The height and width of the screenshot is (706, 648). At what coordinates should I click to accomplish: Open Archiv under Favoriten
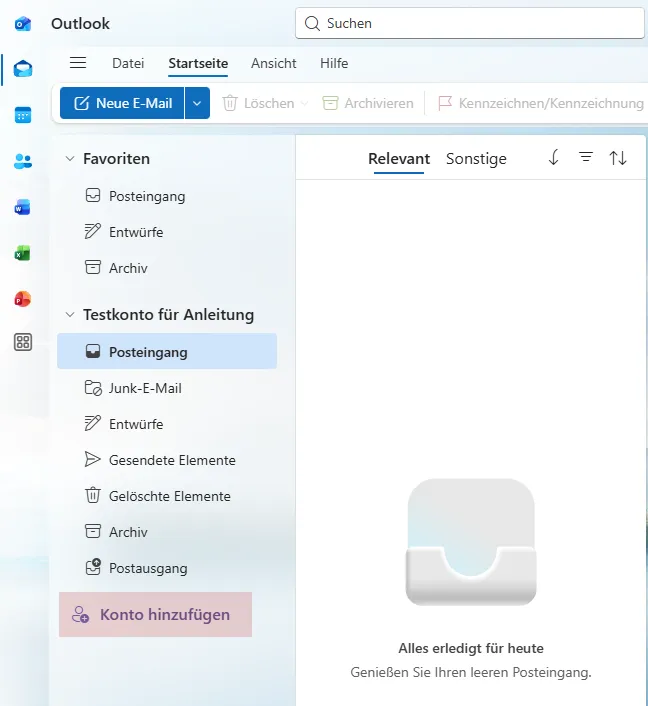(x=167, y=268)
